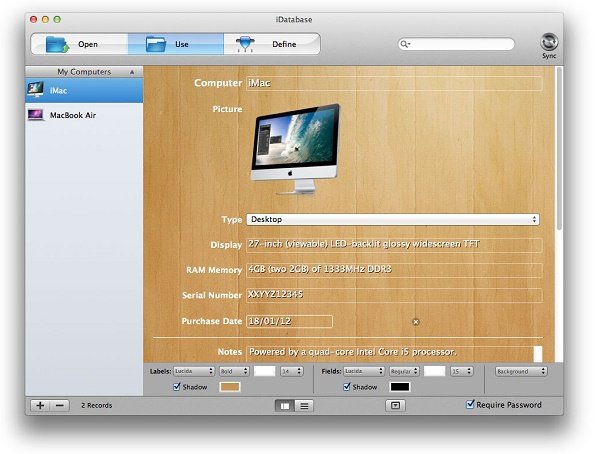600x454 pixels.
Task: Pick the Labels shadow tan color swatch
Action: [230, 387]
